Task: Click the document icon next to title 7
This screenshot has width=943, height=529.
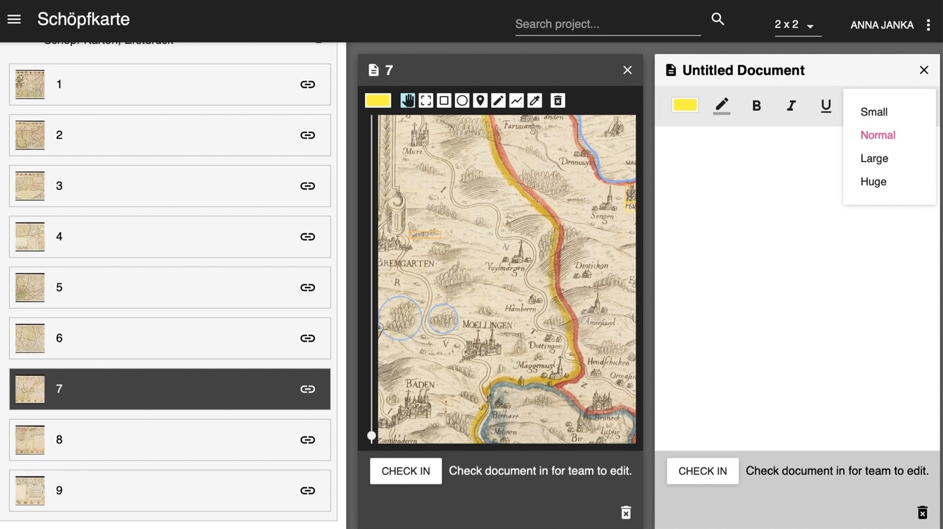Action: (x=373, y=70)
